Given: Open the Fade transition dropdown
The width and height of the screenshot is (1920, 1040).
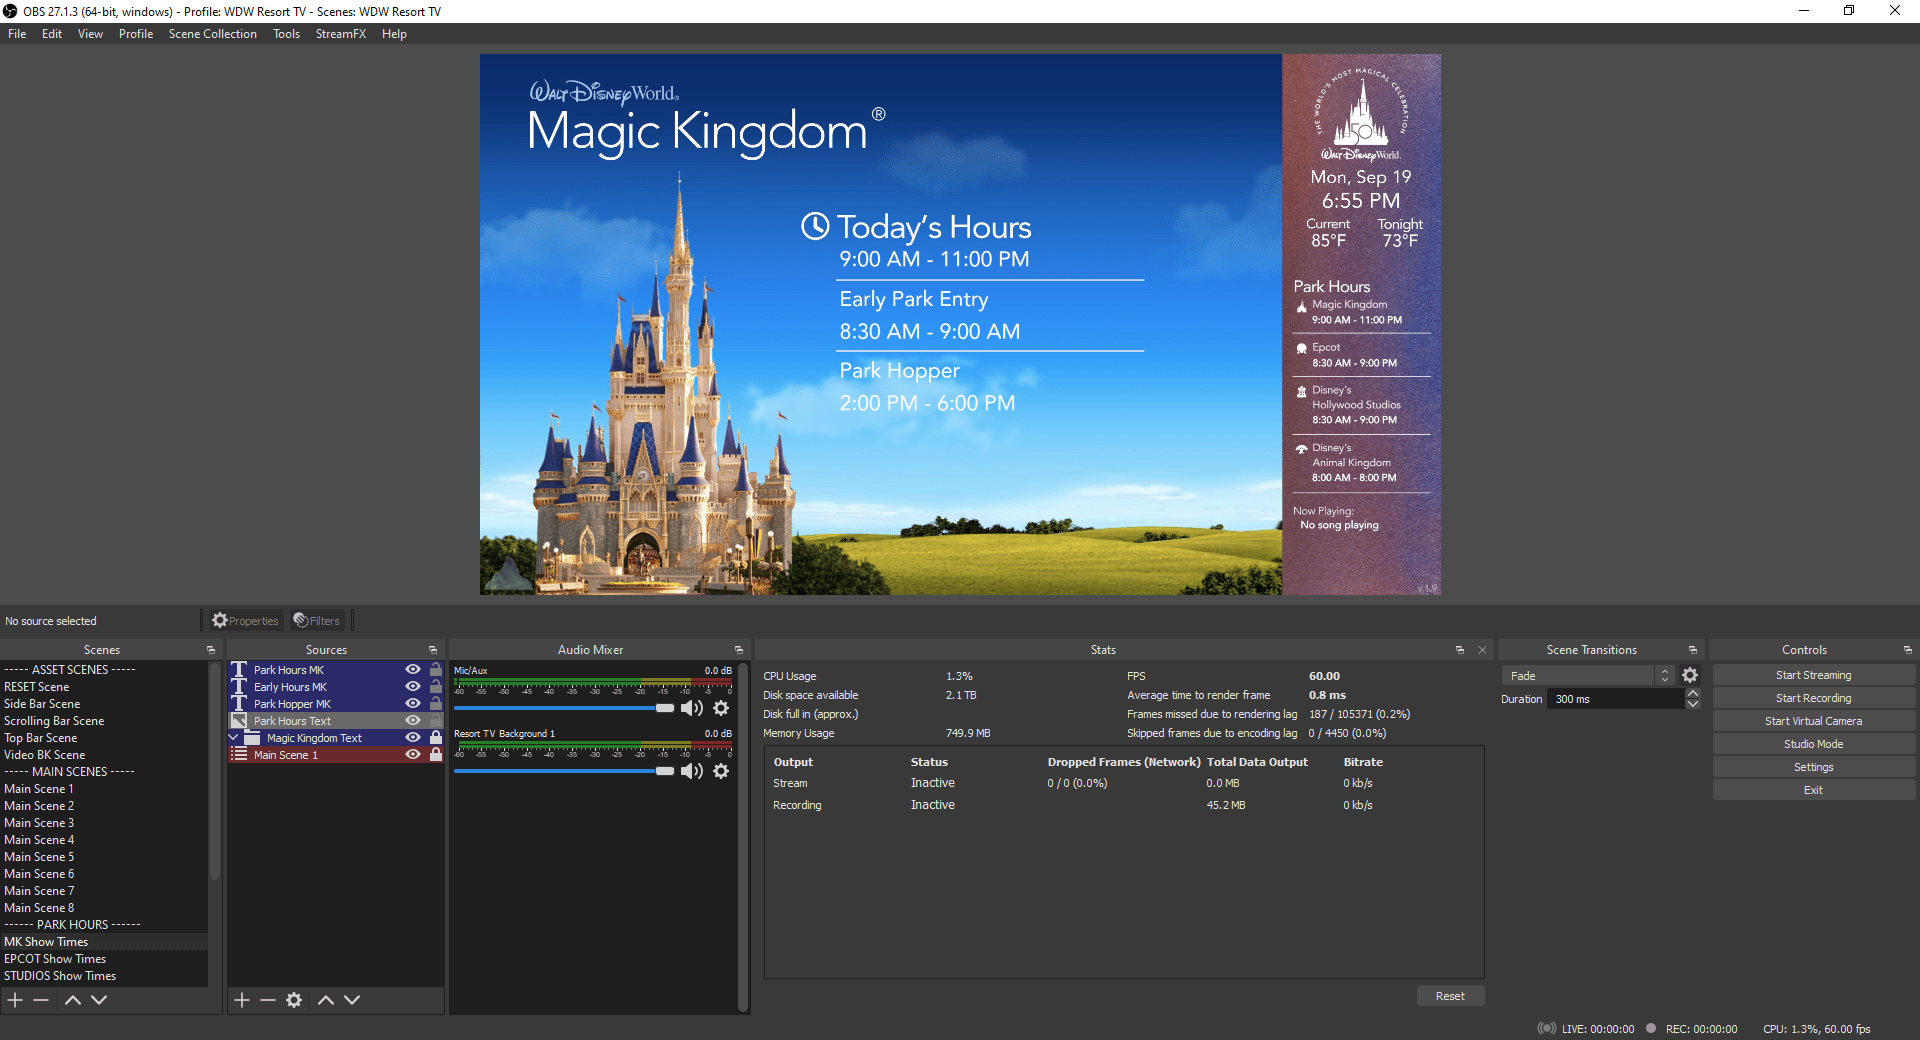Looking at the screenshot, I should pos(1588,676).
